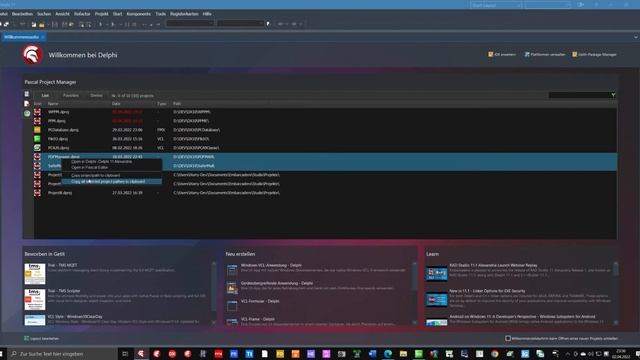Open New in 11.1 Linker Options article

(487, 291)
